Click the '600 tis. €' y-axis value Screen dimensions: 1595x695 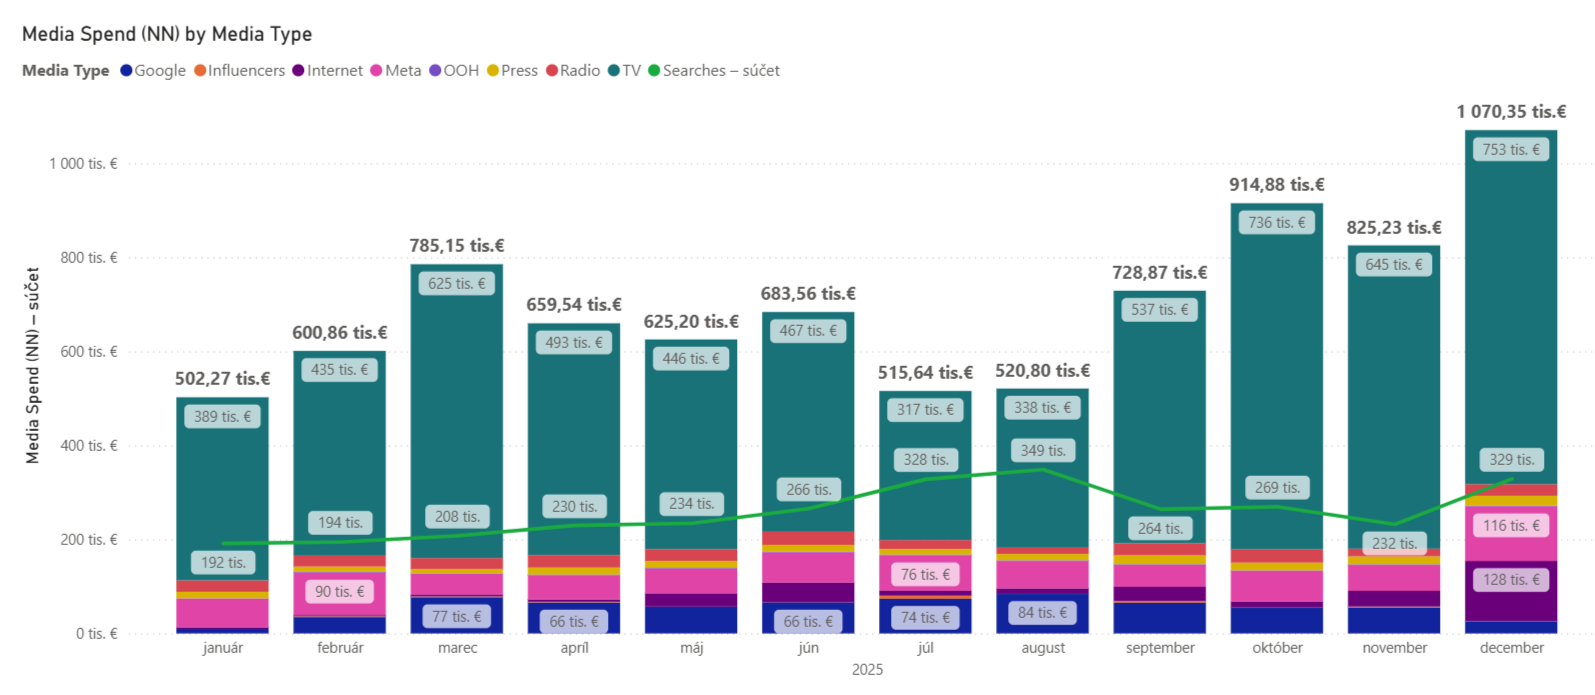point(89,352)
